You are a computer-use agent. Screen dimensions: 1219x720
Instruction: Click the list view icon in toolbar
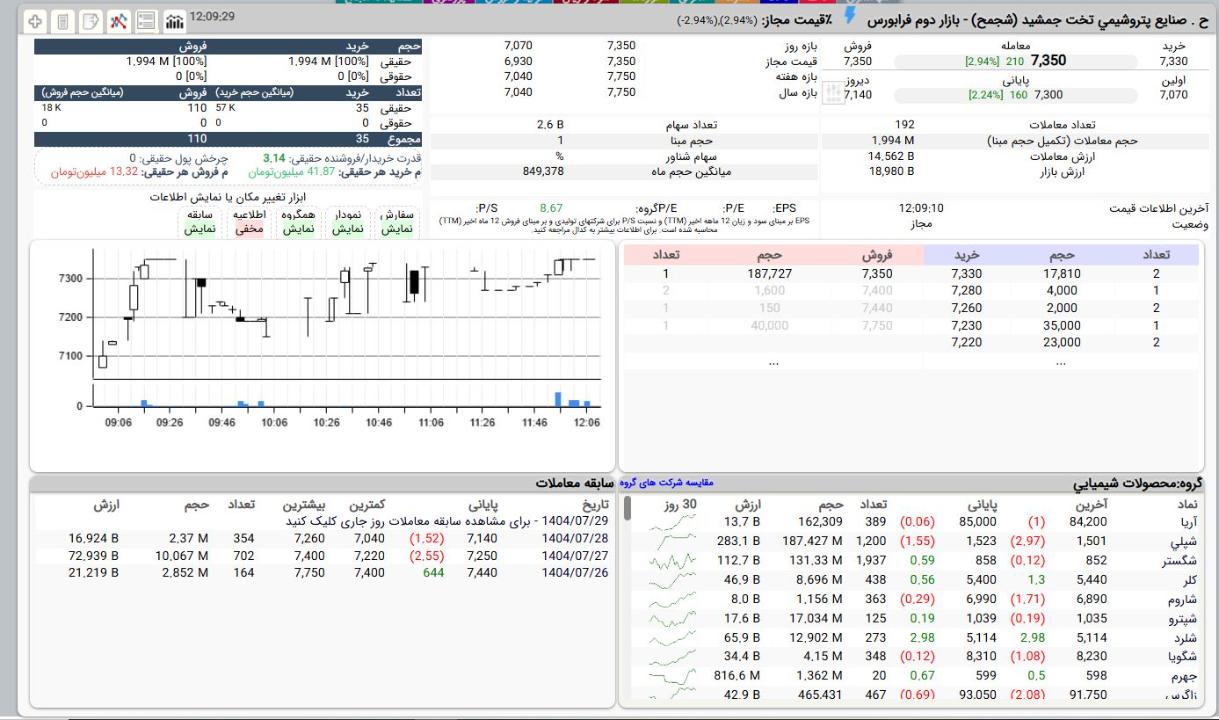[146, 20]
